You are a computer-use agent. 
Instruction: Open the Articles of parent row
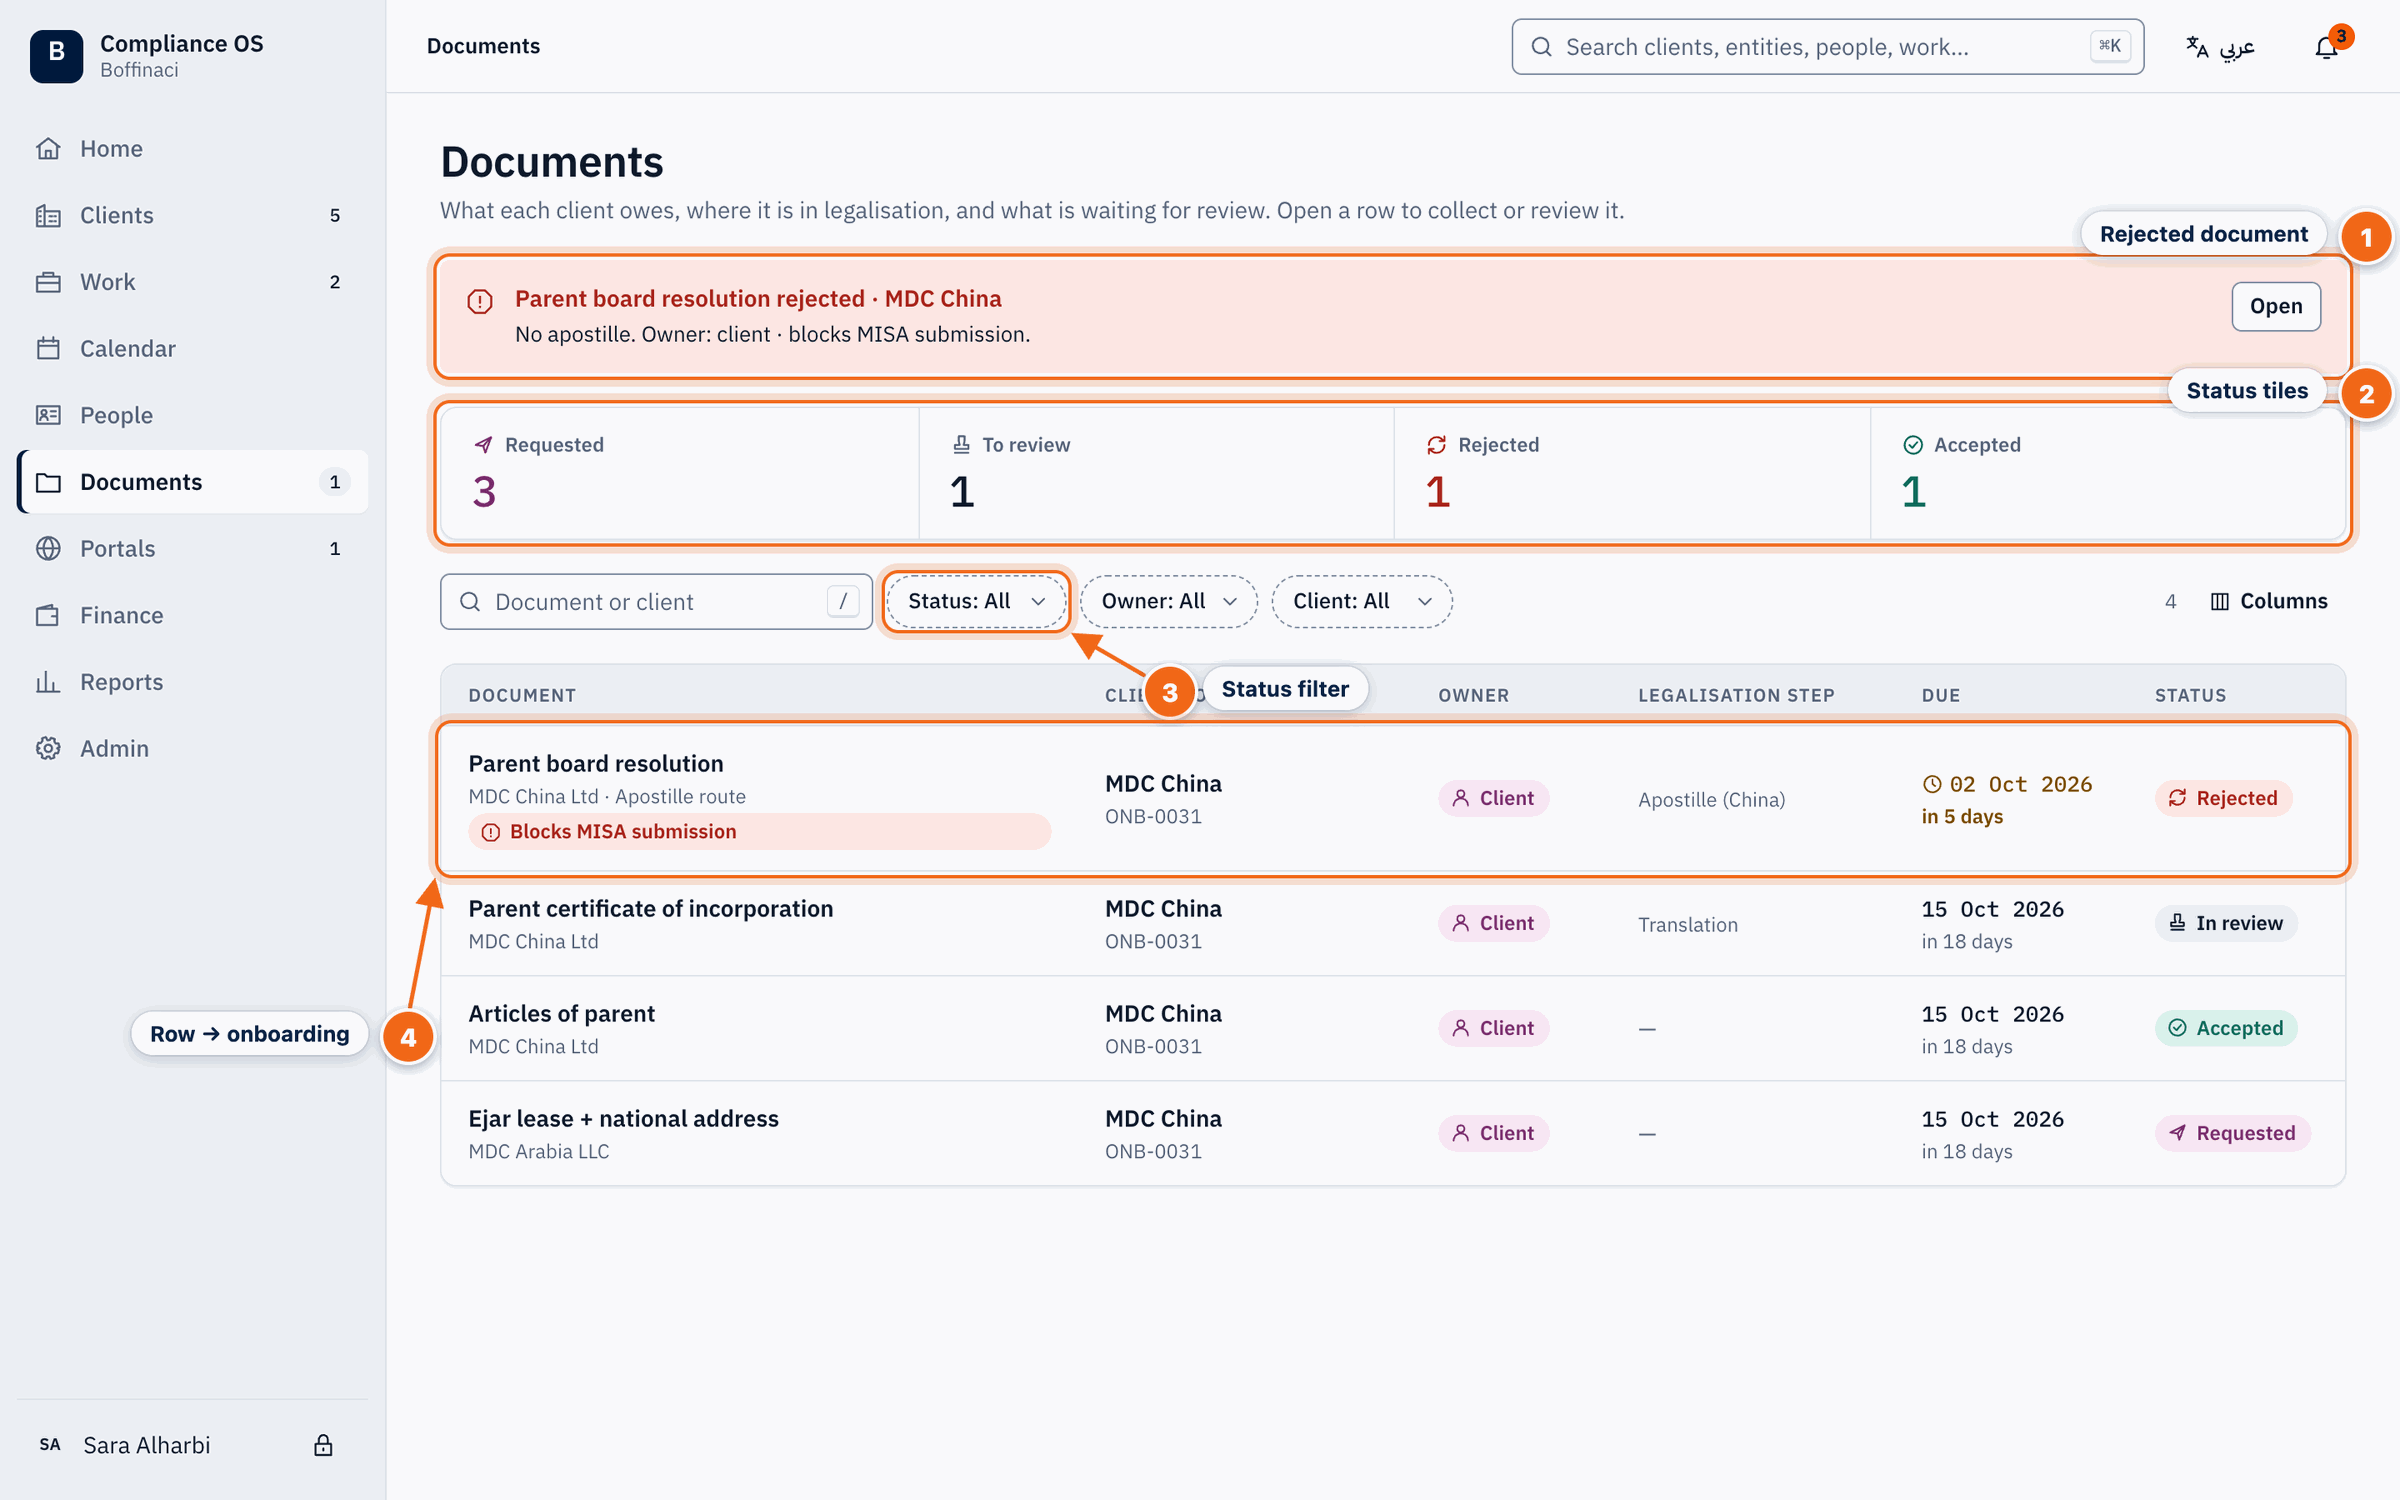coord(1392,1029)
